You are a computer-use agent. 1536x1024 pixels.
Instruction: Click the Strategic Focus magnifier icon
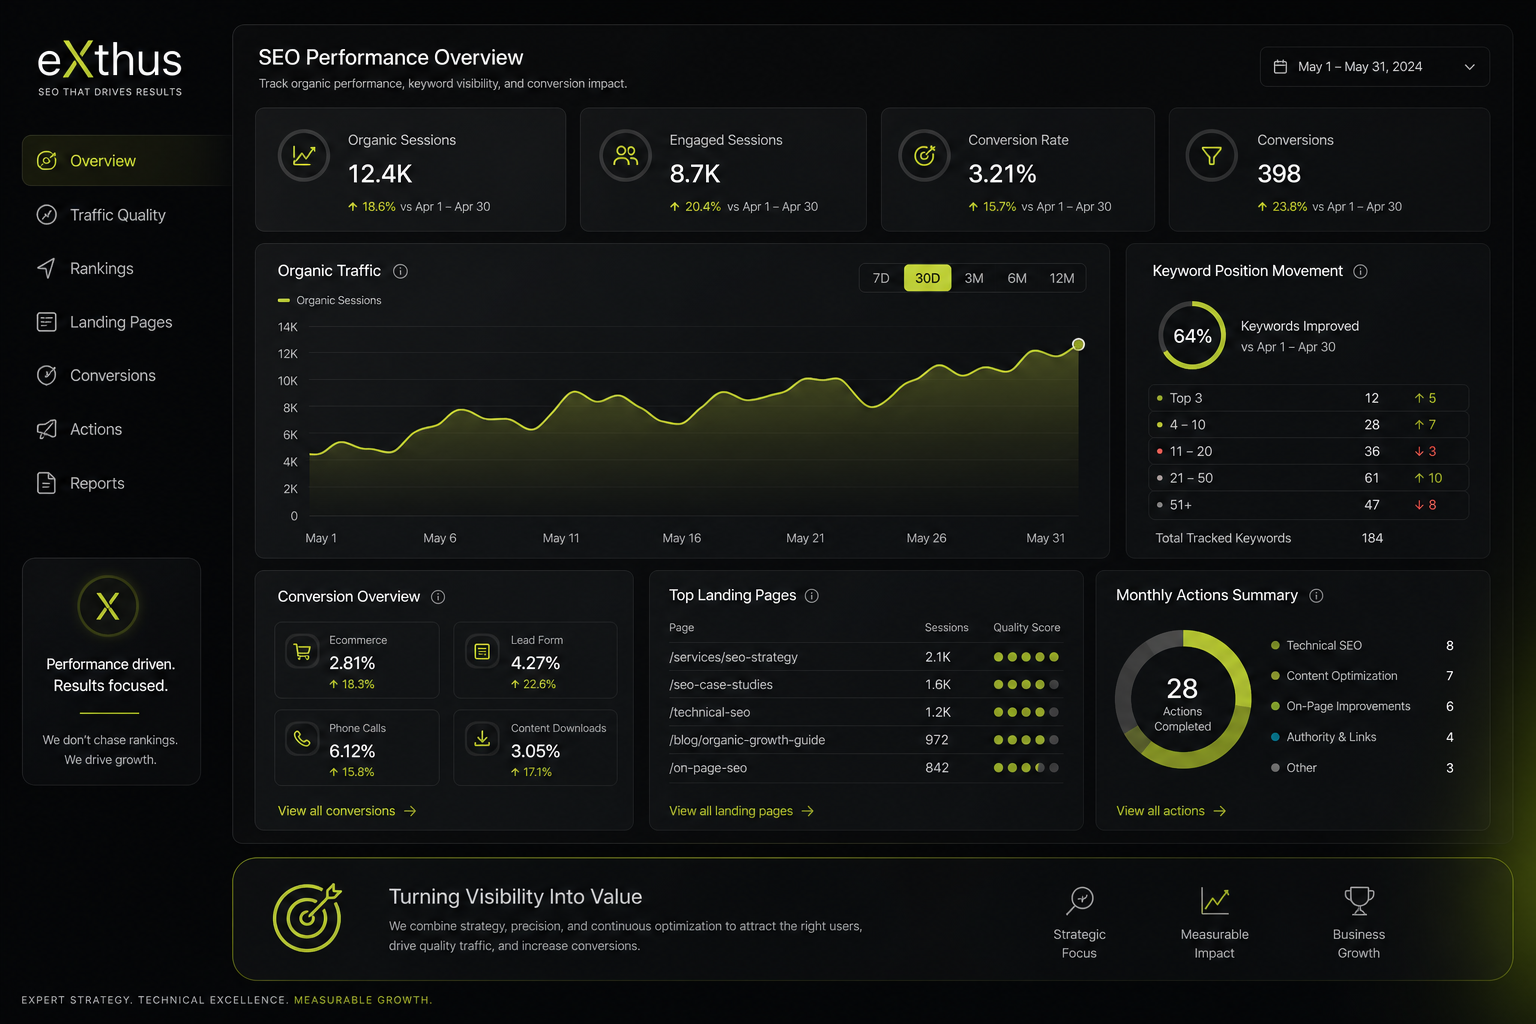[x=1080, y=900]
